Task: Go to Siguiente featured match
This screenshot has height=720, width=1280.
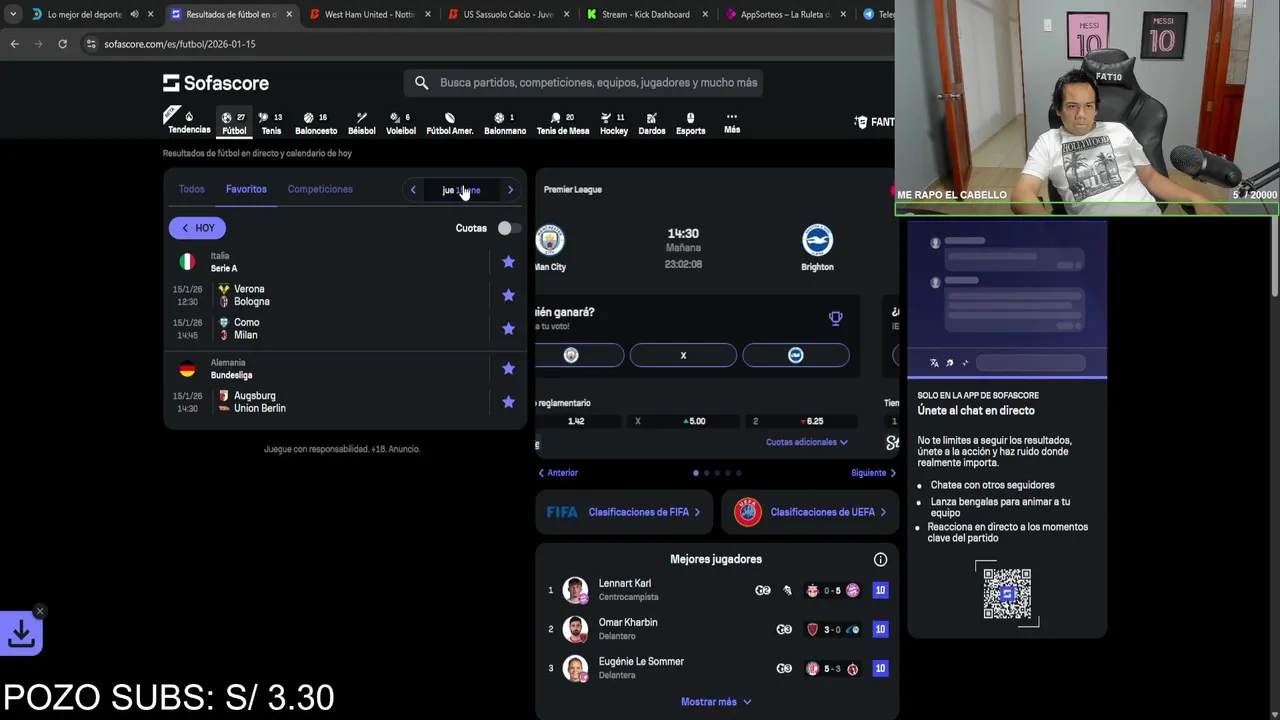Action: 873,473
